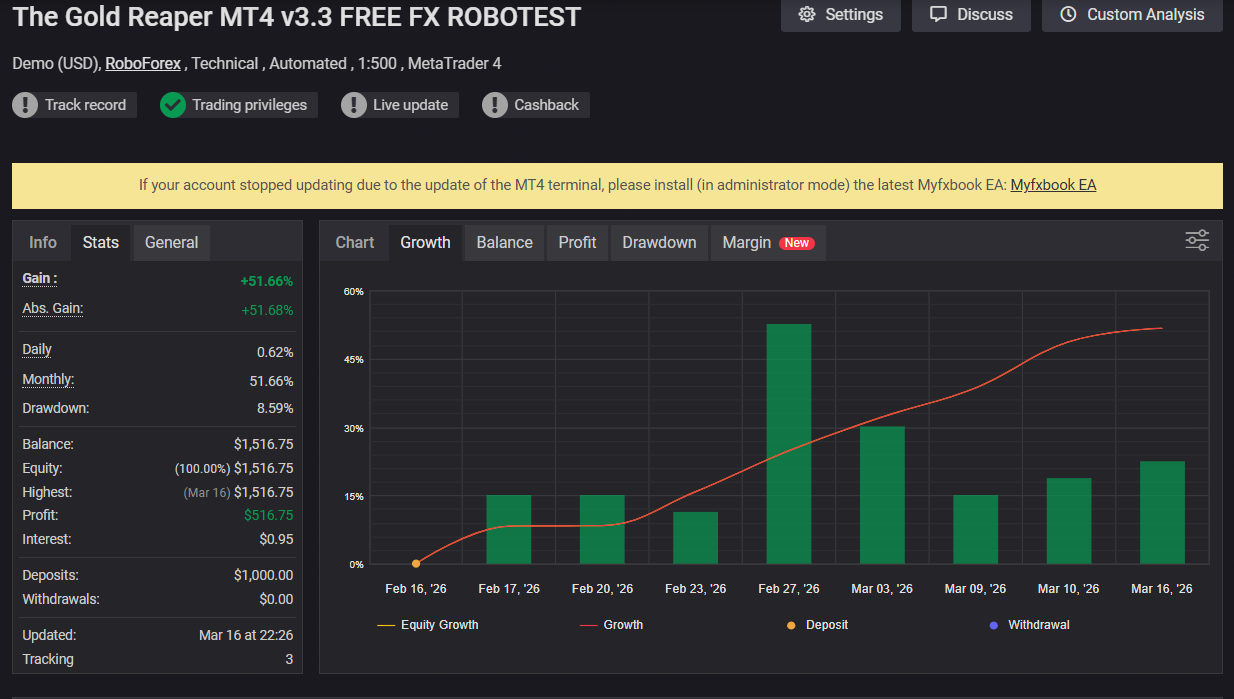Toggle Growth line in chart legend
The width and height of the screenshot is (1234, 699).
611,625
